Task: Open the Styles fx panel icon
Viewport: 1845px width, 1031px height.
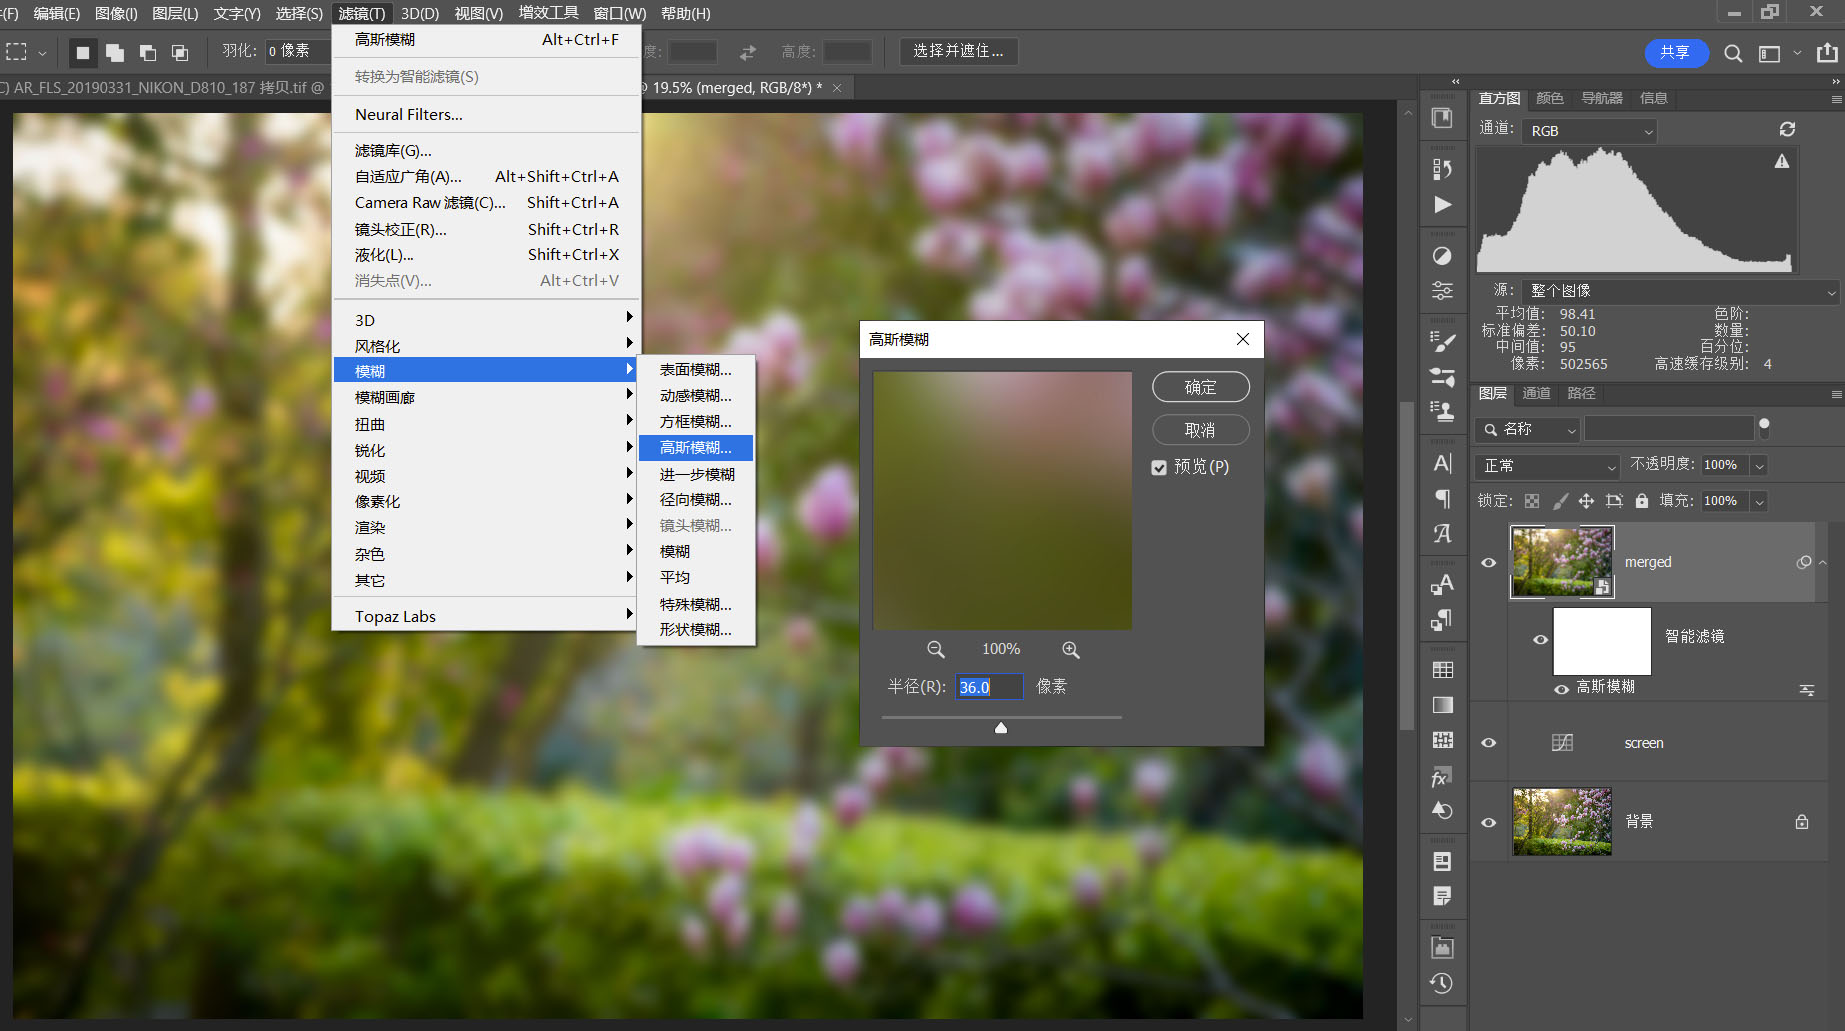Action: 1442,776
